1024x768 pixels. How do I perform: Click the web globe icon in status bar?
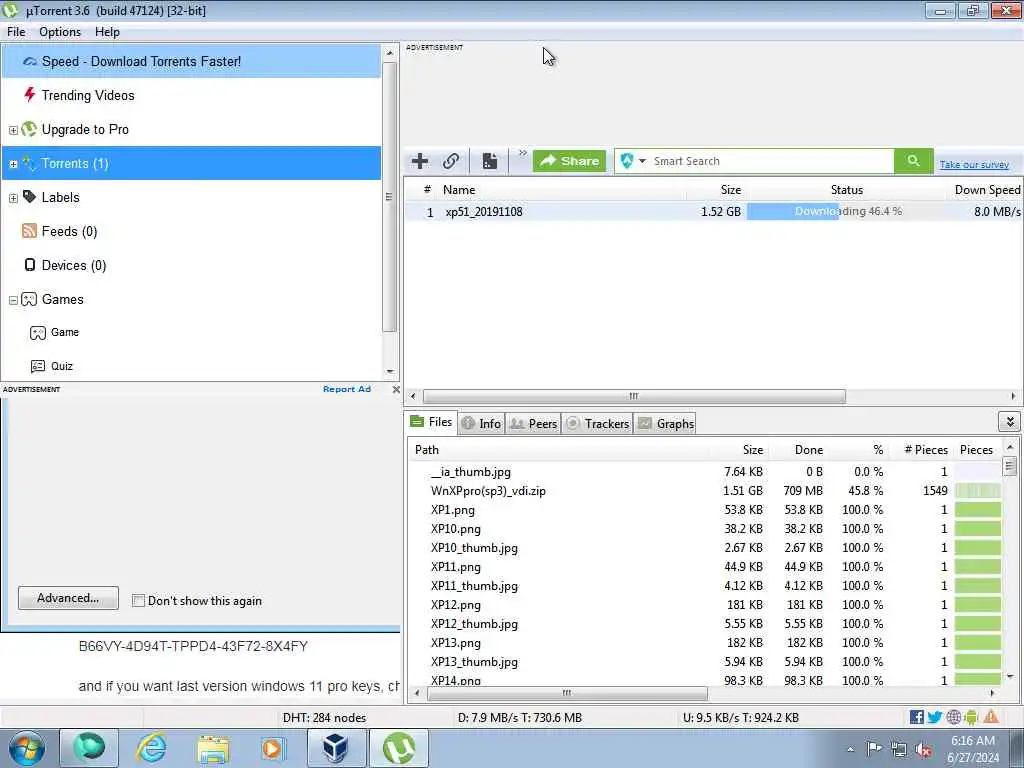[x=953, y=718]
